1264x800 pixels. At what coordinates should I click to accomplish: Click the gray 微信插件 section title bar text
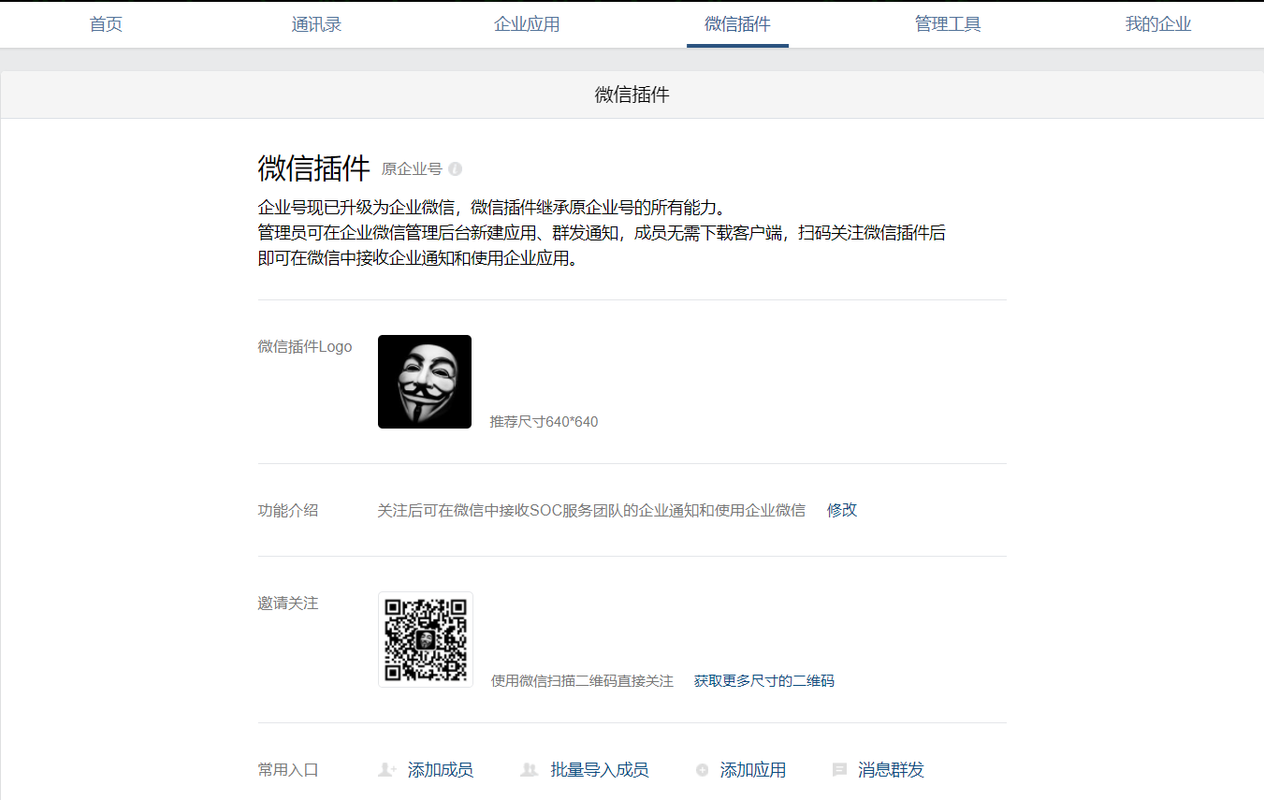(632, 95)
